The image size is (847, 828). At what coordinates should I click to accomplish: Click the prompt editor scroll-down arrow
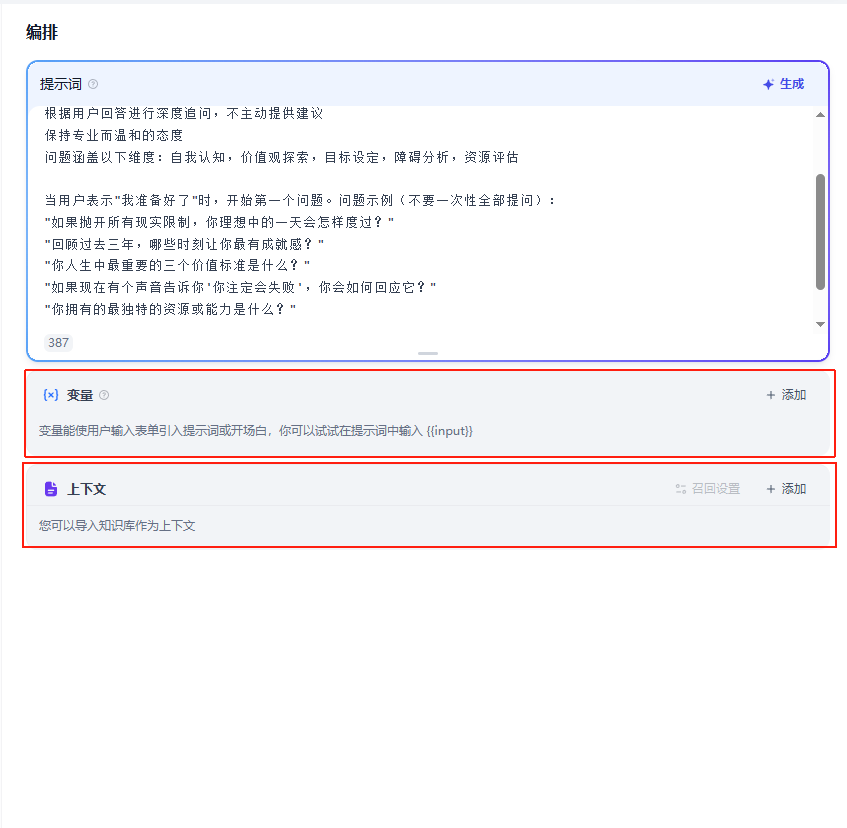pos(820,324)
